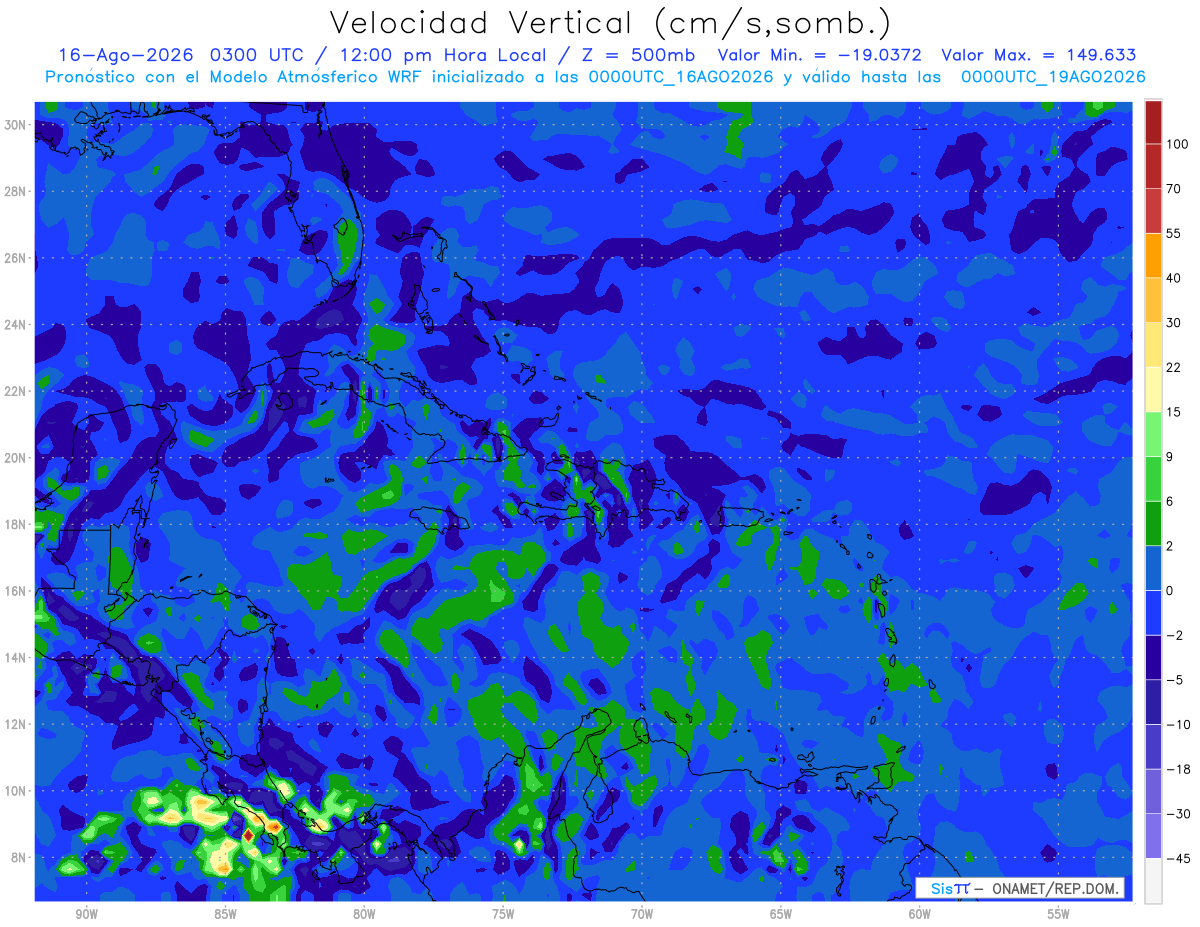Click the "28N" latitude label
Screen dimensions: 1200x927
coord(17,191)
